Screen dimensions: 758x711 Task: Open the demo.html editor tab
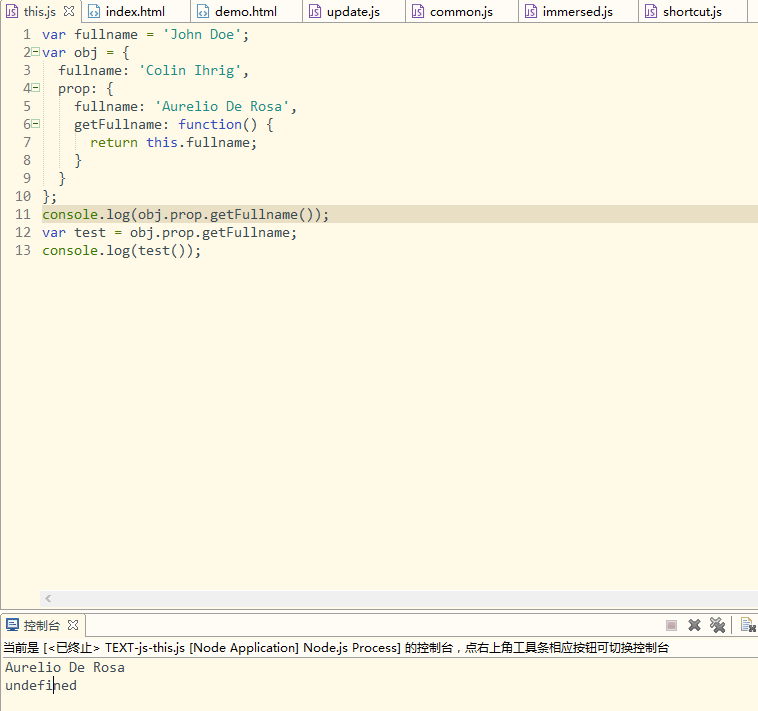coord(246,12)
